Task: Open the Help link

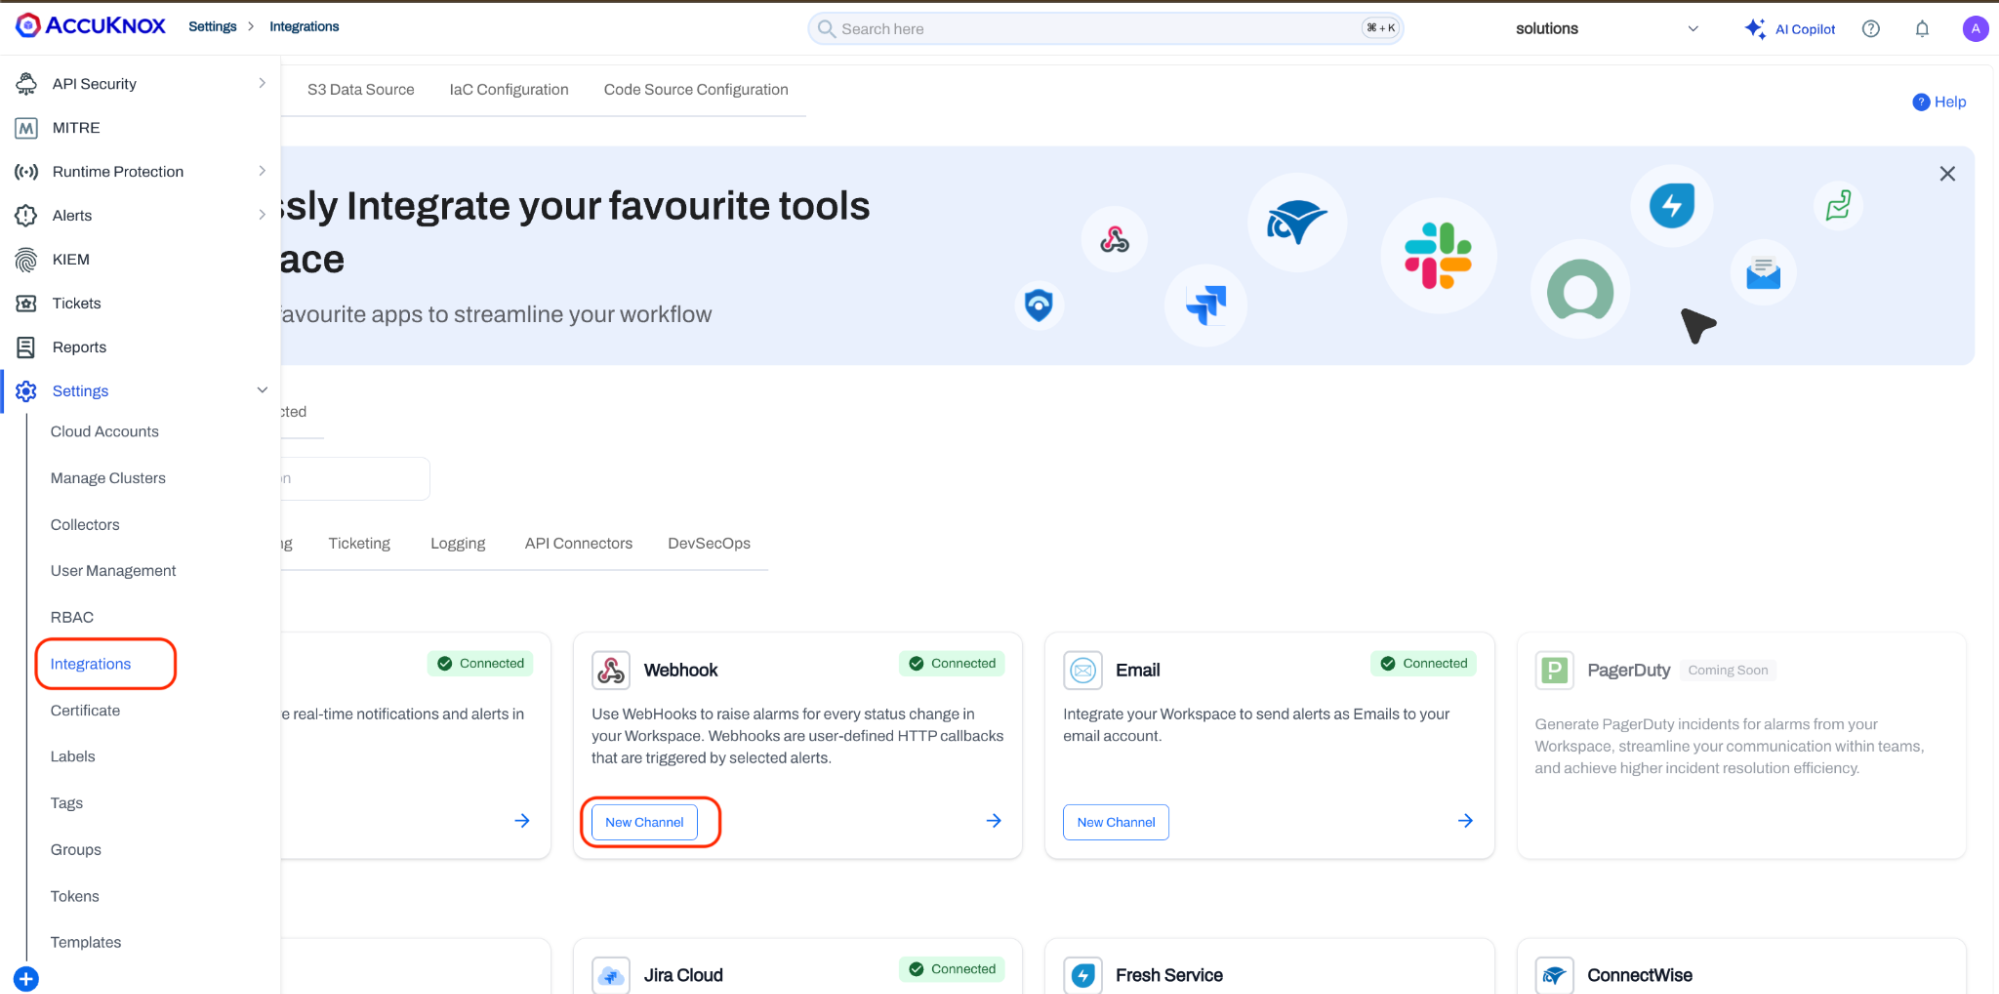Action: tap(1939, 102)
